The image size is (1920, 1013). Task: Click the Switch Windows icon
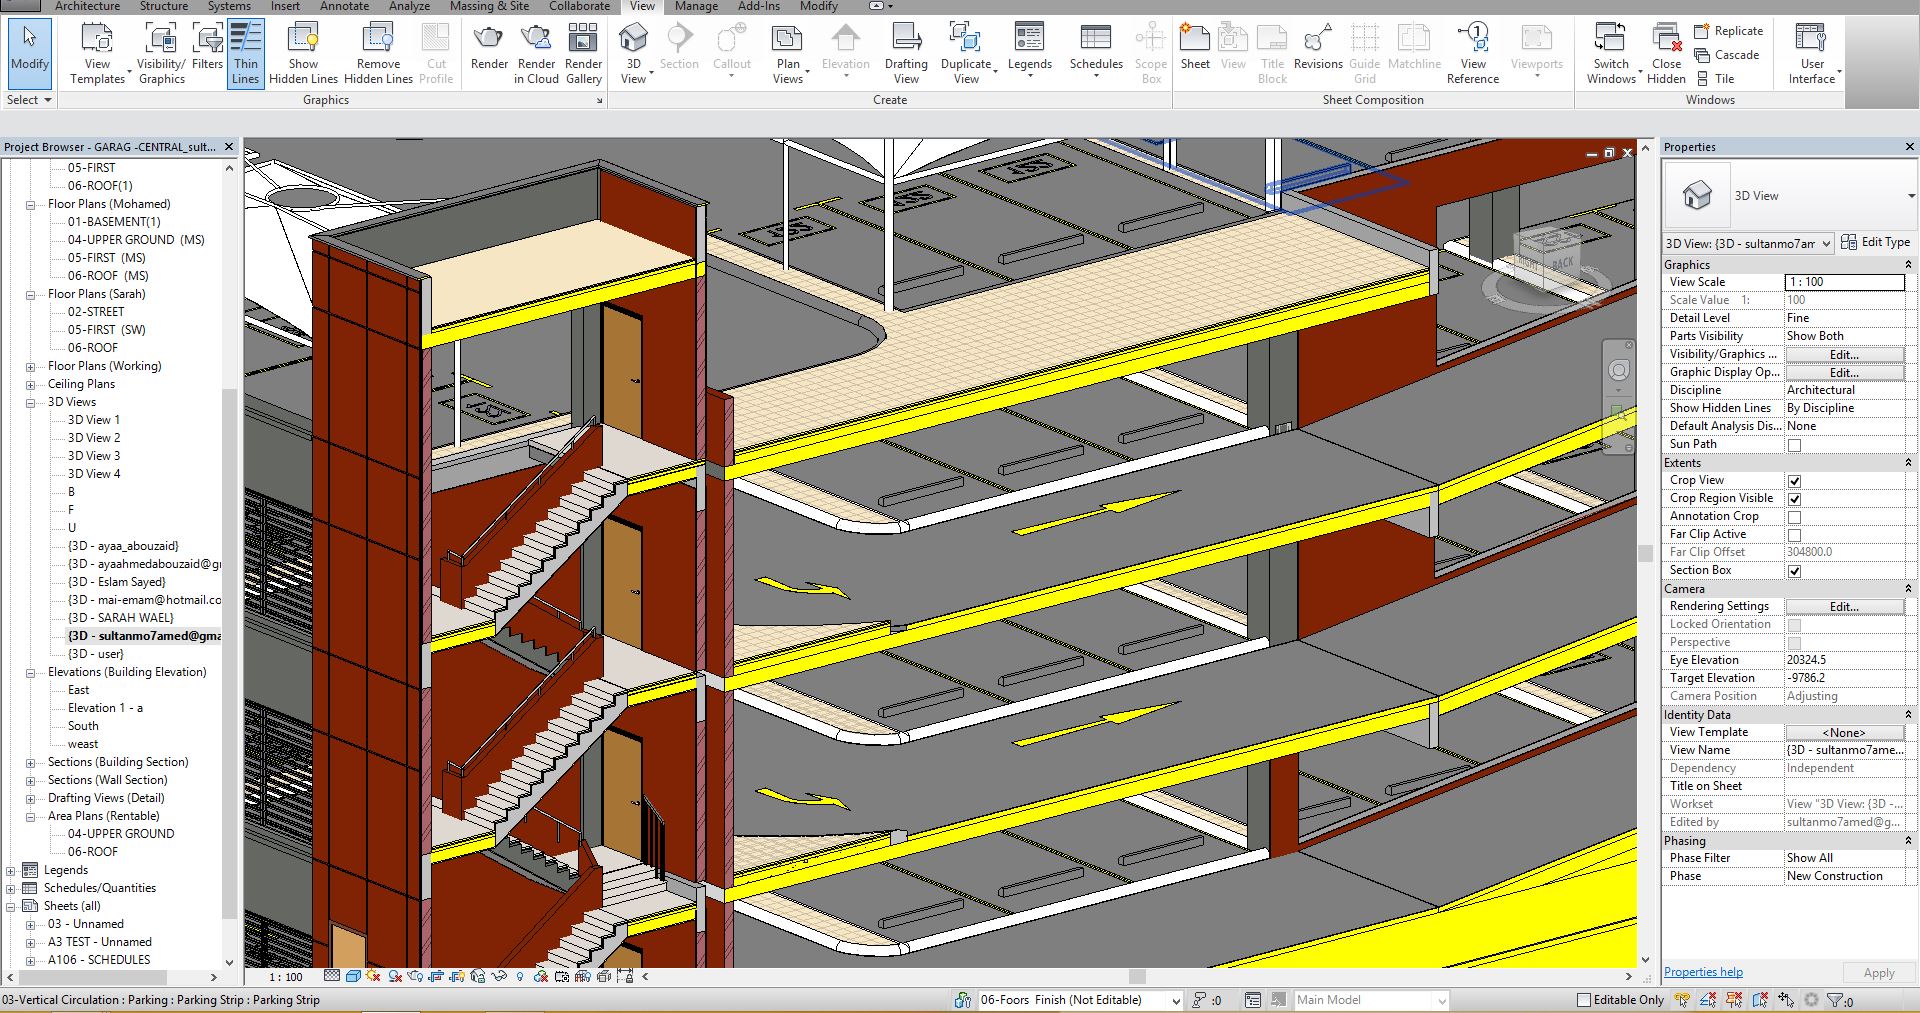[x=1610, y=53]
